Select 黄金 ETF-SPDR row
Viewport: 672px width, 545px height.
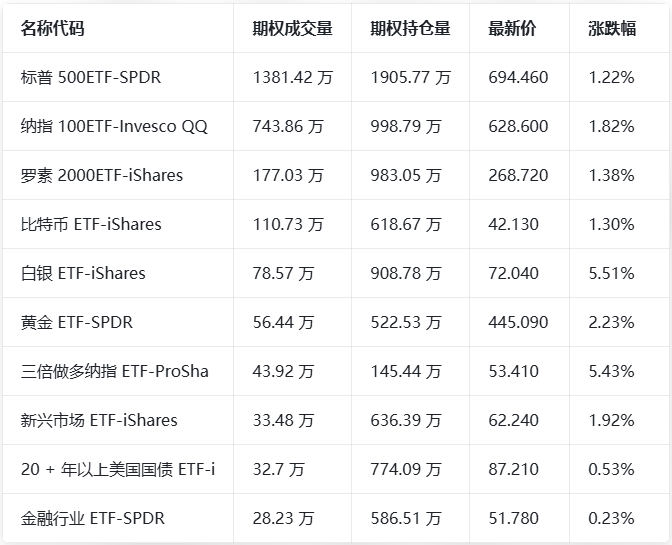point(77,322)
